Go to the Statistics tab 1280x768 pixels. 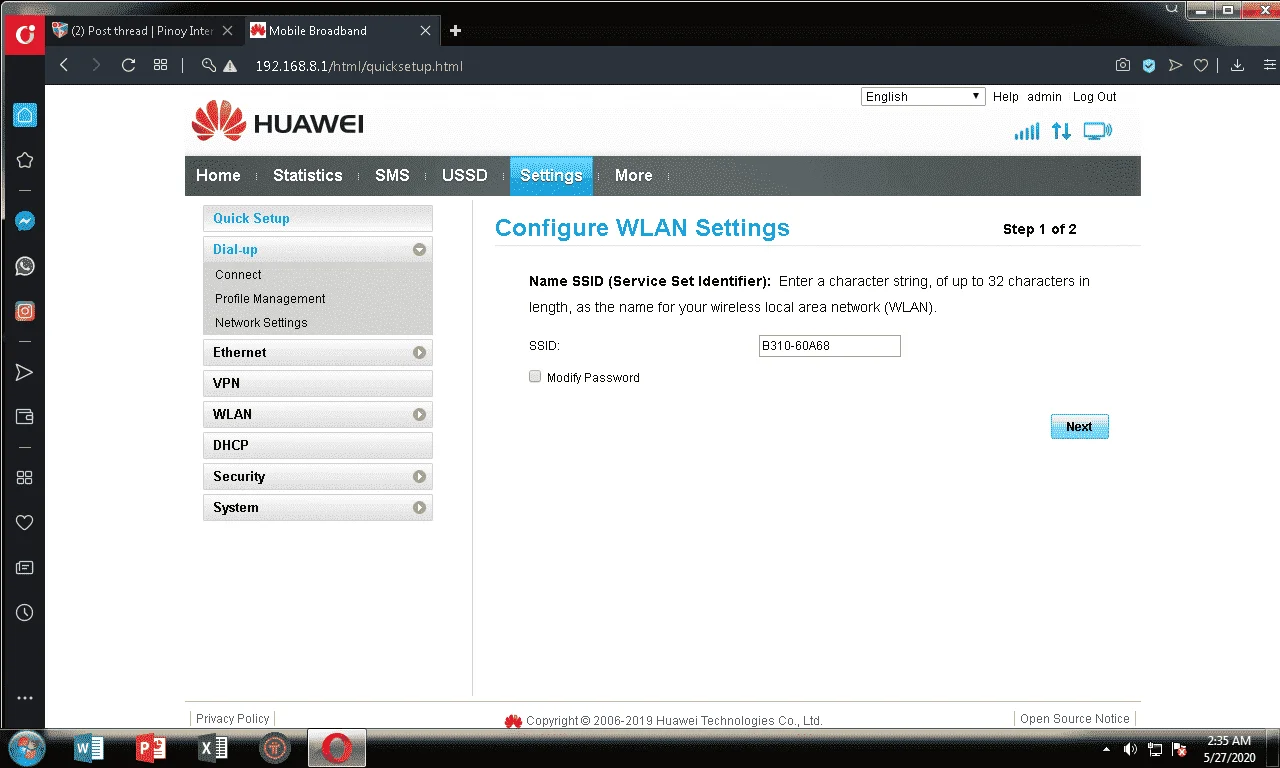coord(308,176)
